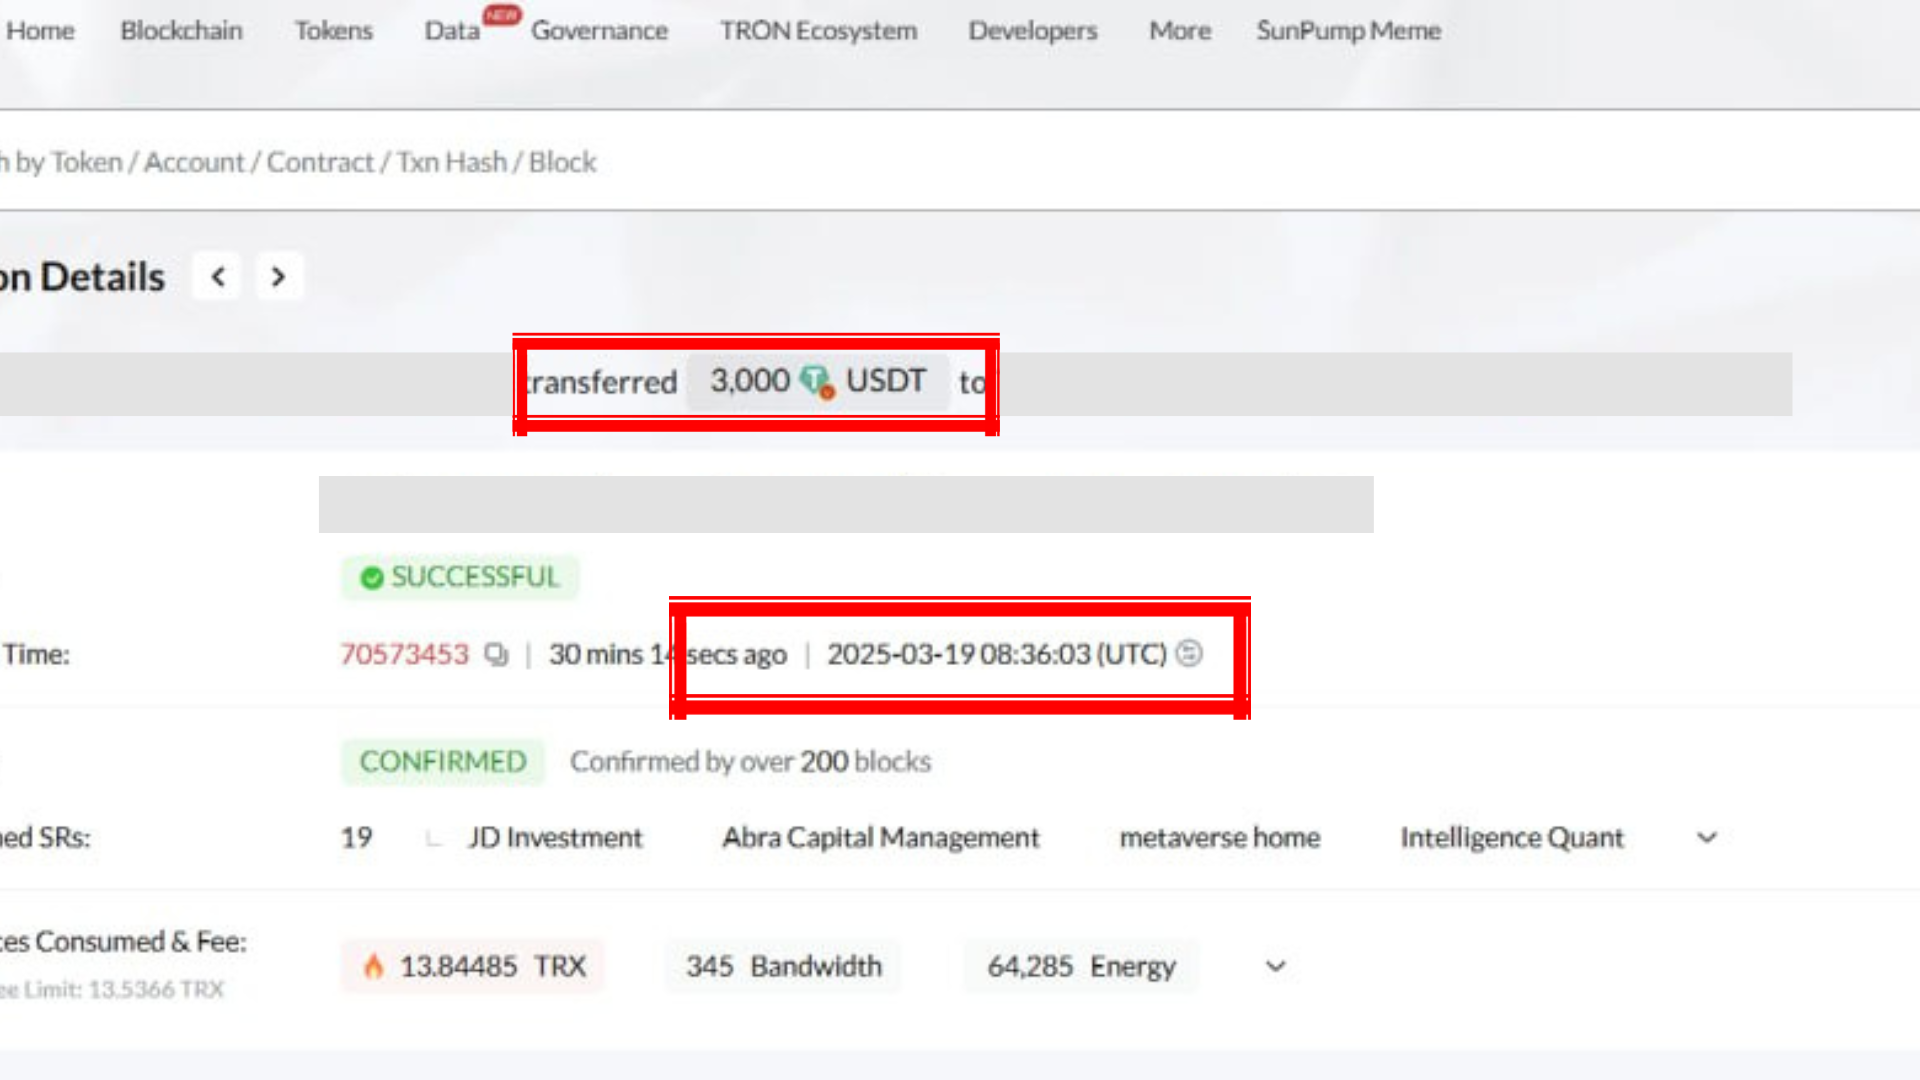
Task: Open the Blockchain menu
Action: tap(181, 31)
